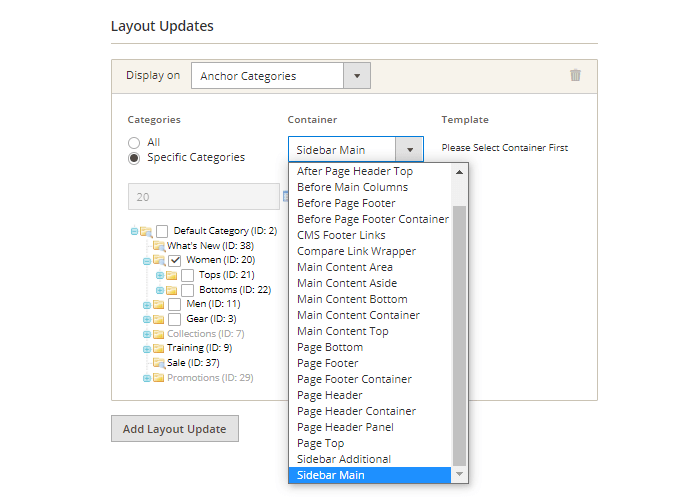This screenshot has height=500, width=685.
Task: Pick the Sidebar Additional container option
Action: tap(344, 459)
